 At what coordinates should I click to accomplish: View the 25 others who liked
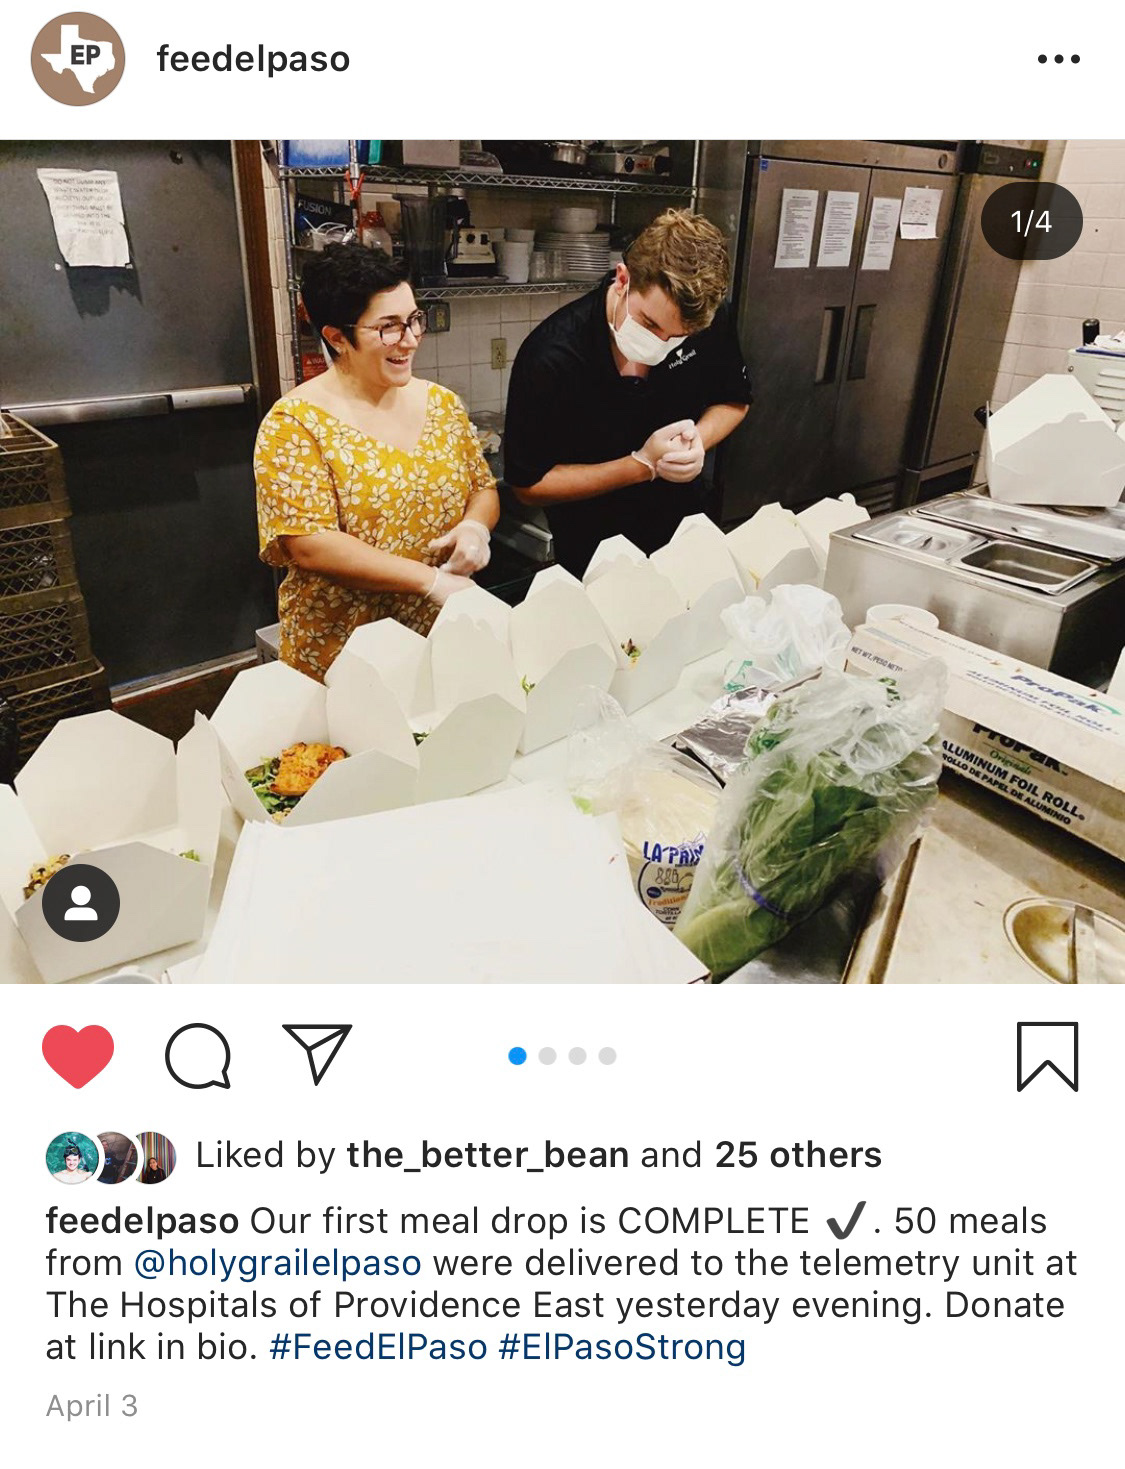(798, 1155)
